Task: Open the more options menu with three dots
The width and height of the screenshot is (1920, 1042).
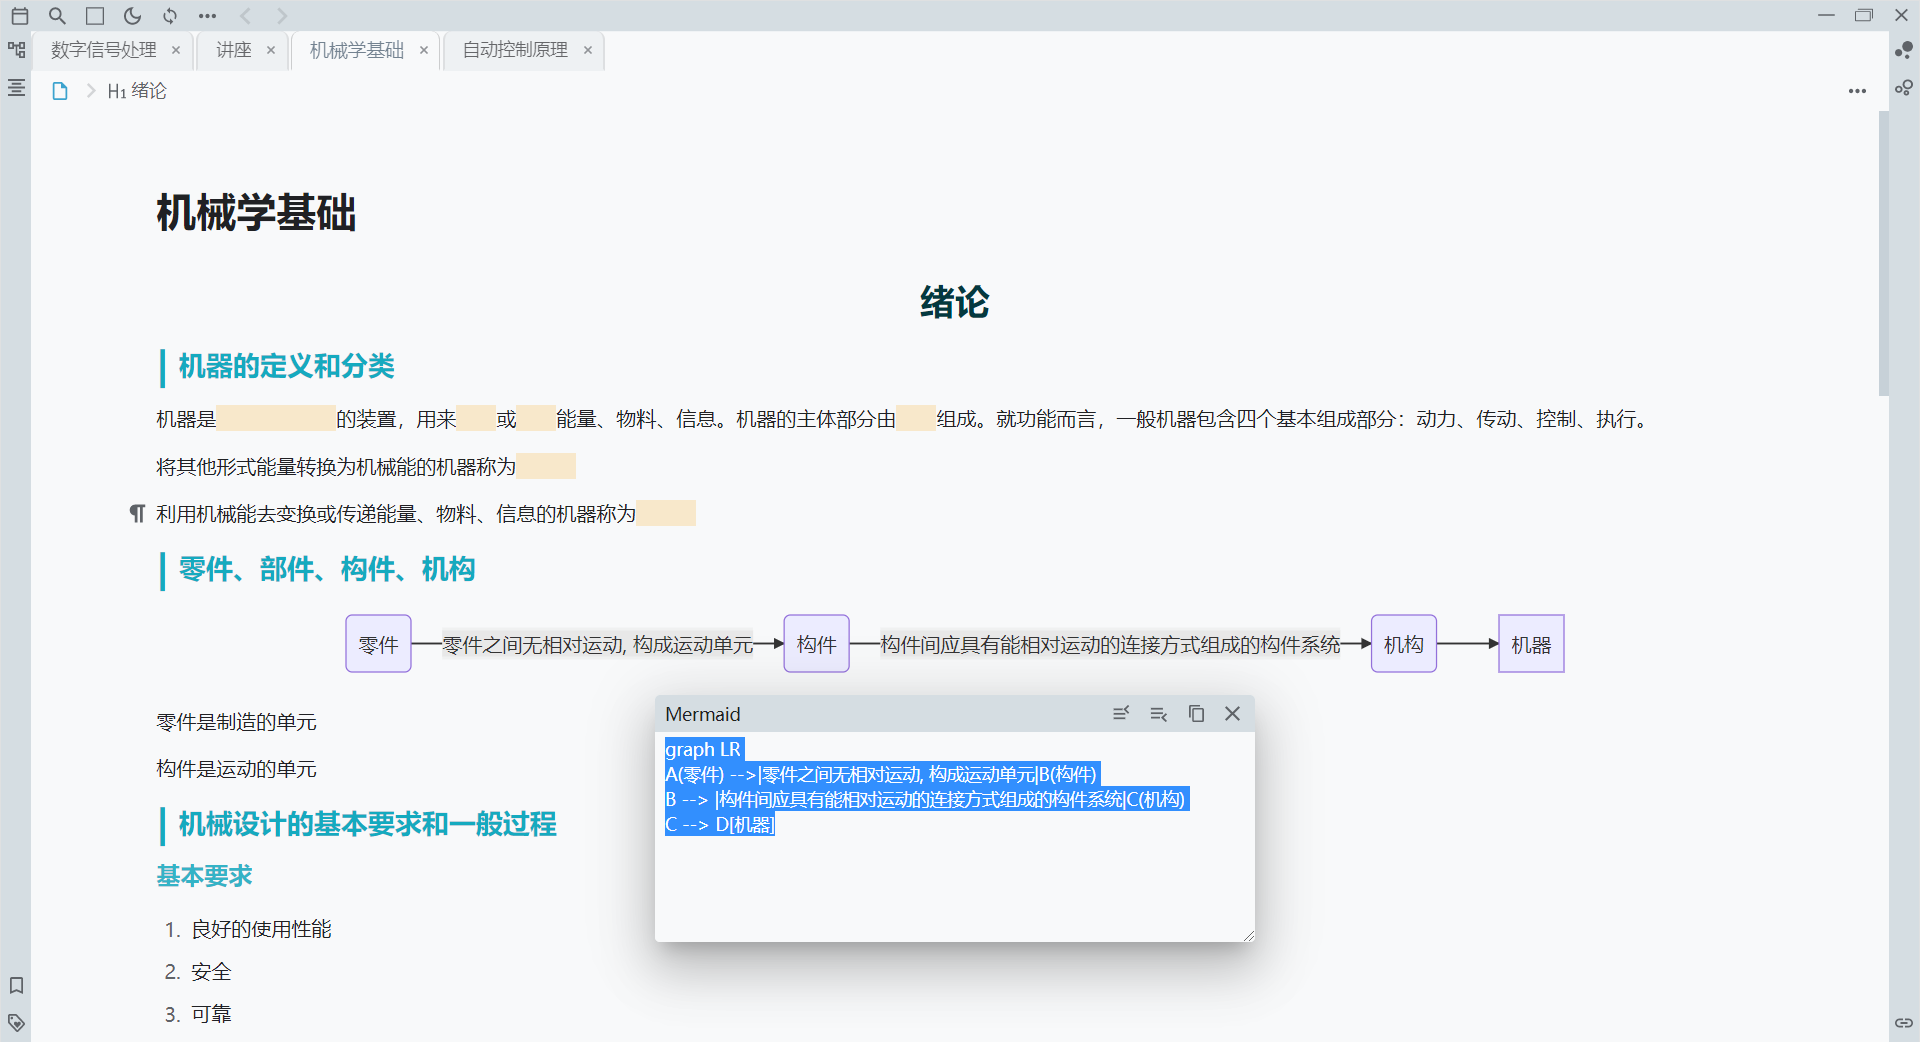Action: 207,16
